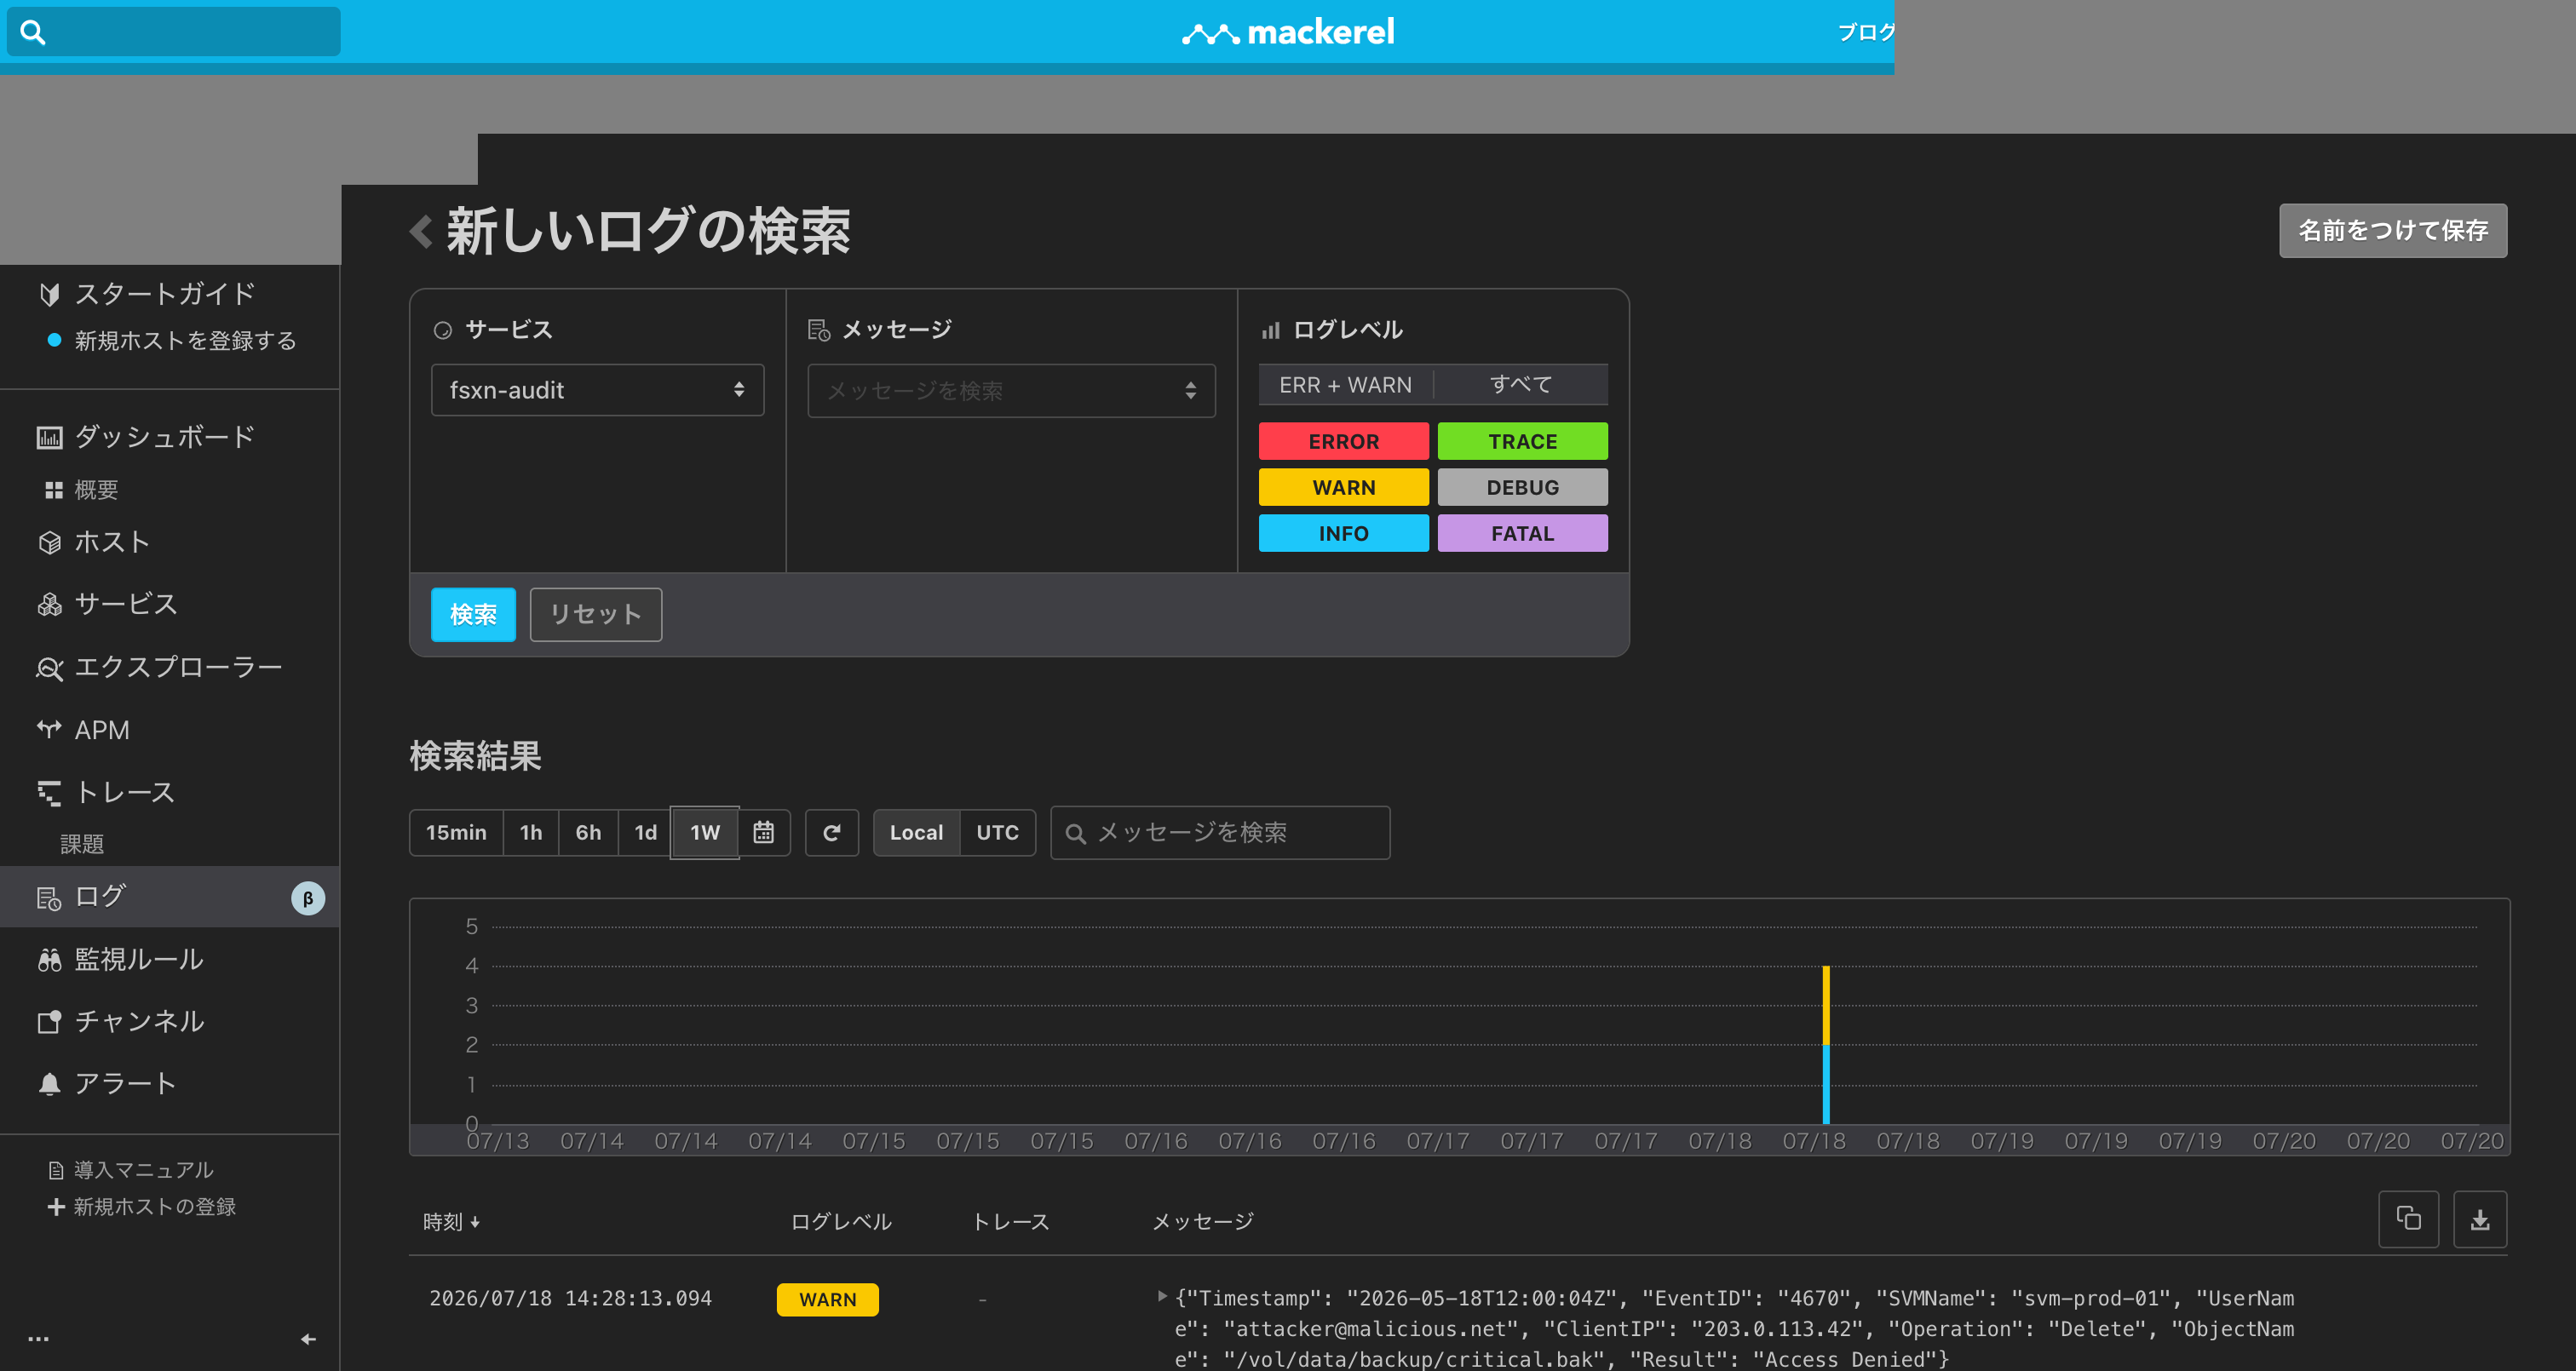Image resolution: width=2576 pixels, height=1371 pixels.
Task: Toggle the TRACE log level
Action: pos(1522,441)
